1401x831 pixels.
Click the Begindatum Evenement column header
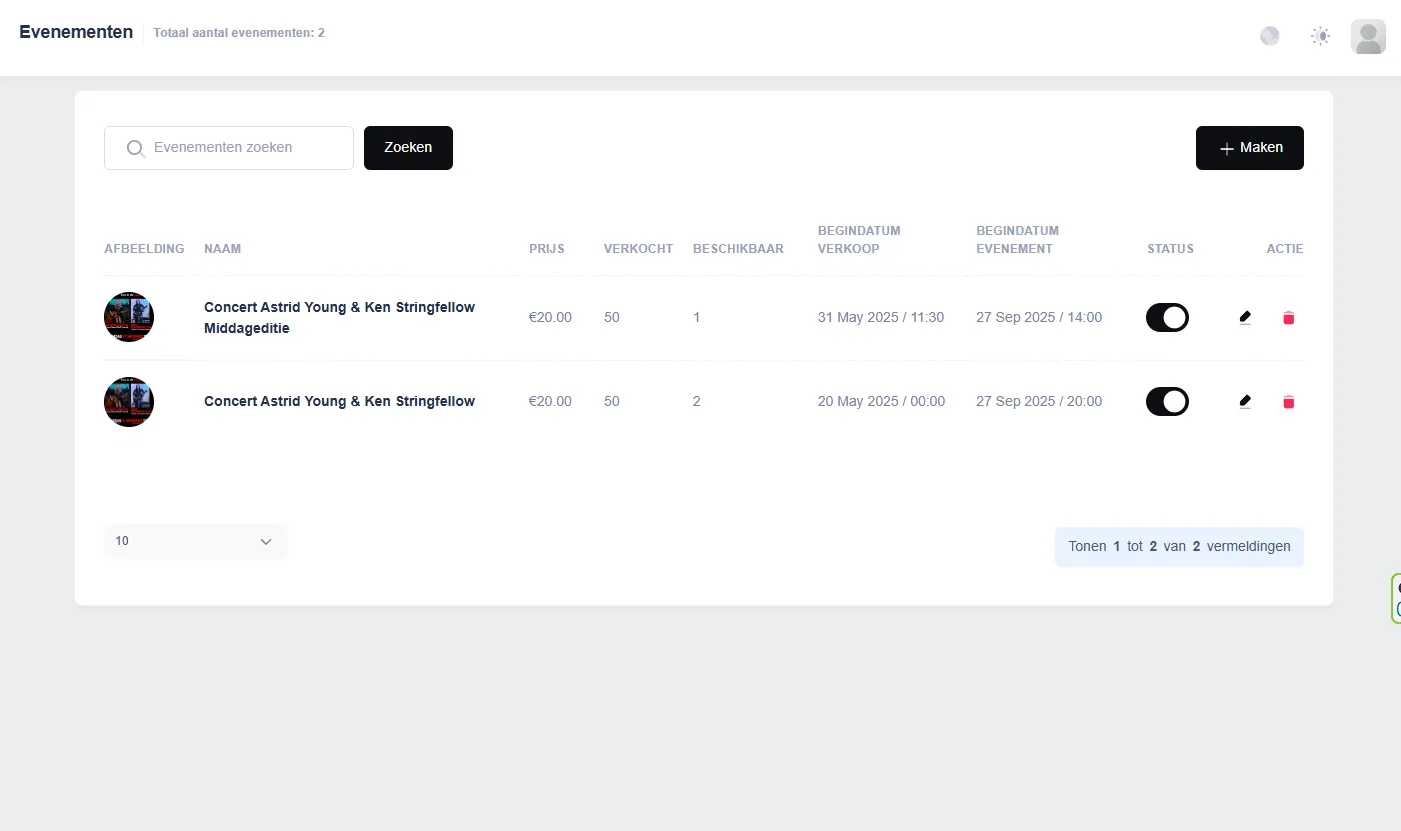pyautogui.click(x=1017, y=240)
